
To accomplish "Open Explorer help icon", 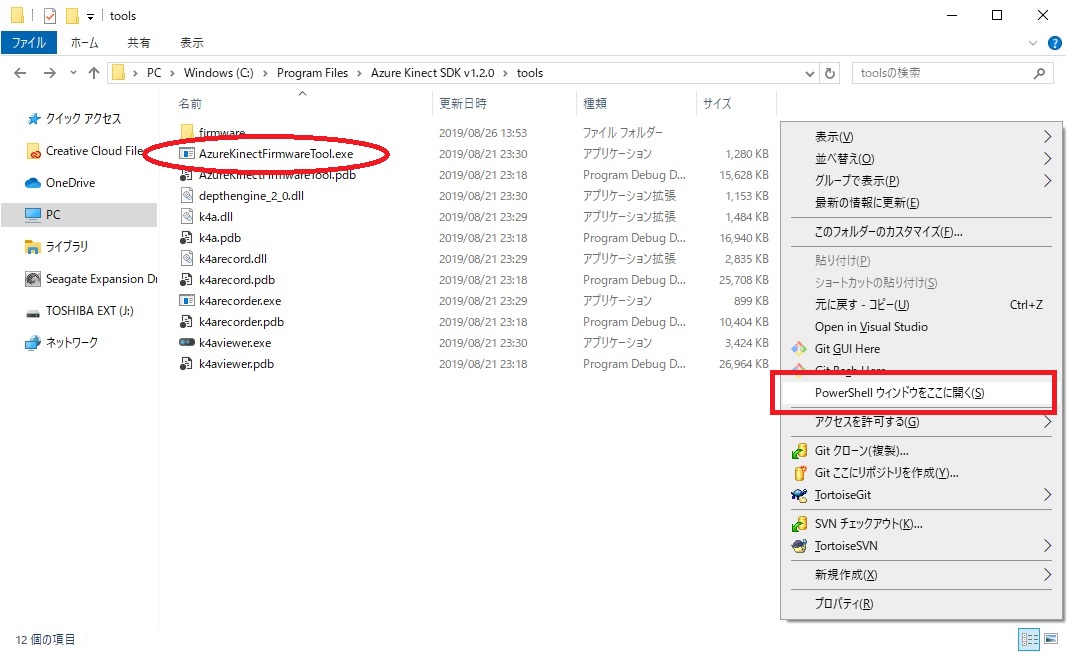I will (1055, 43).
